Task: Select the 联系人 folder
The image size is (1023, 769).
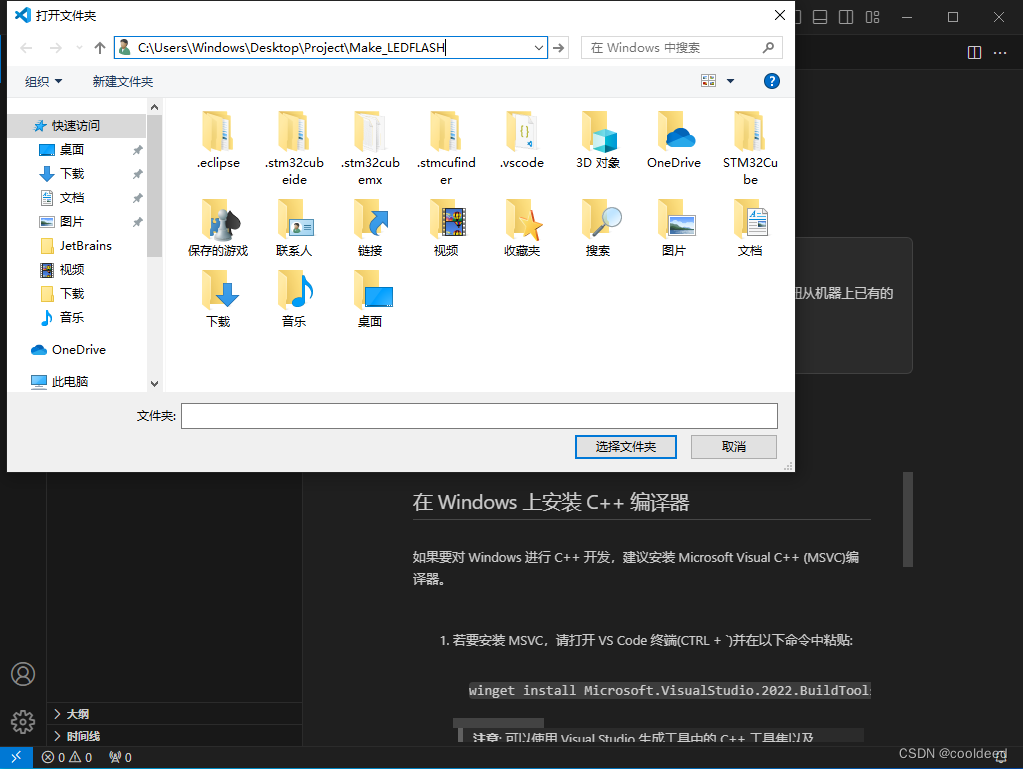Action: [x=294, y=228]
